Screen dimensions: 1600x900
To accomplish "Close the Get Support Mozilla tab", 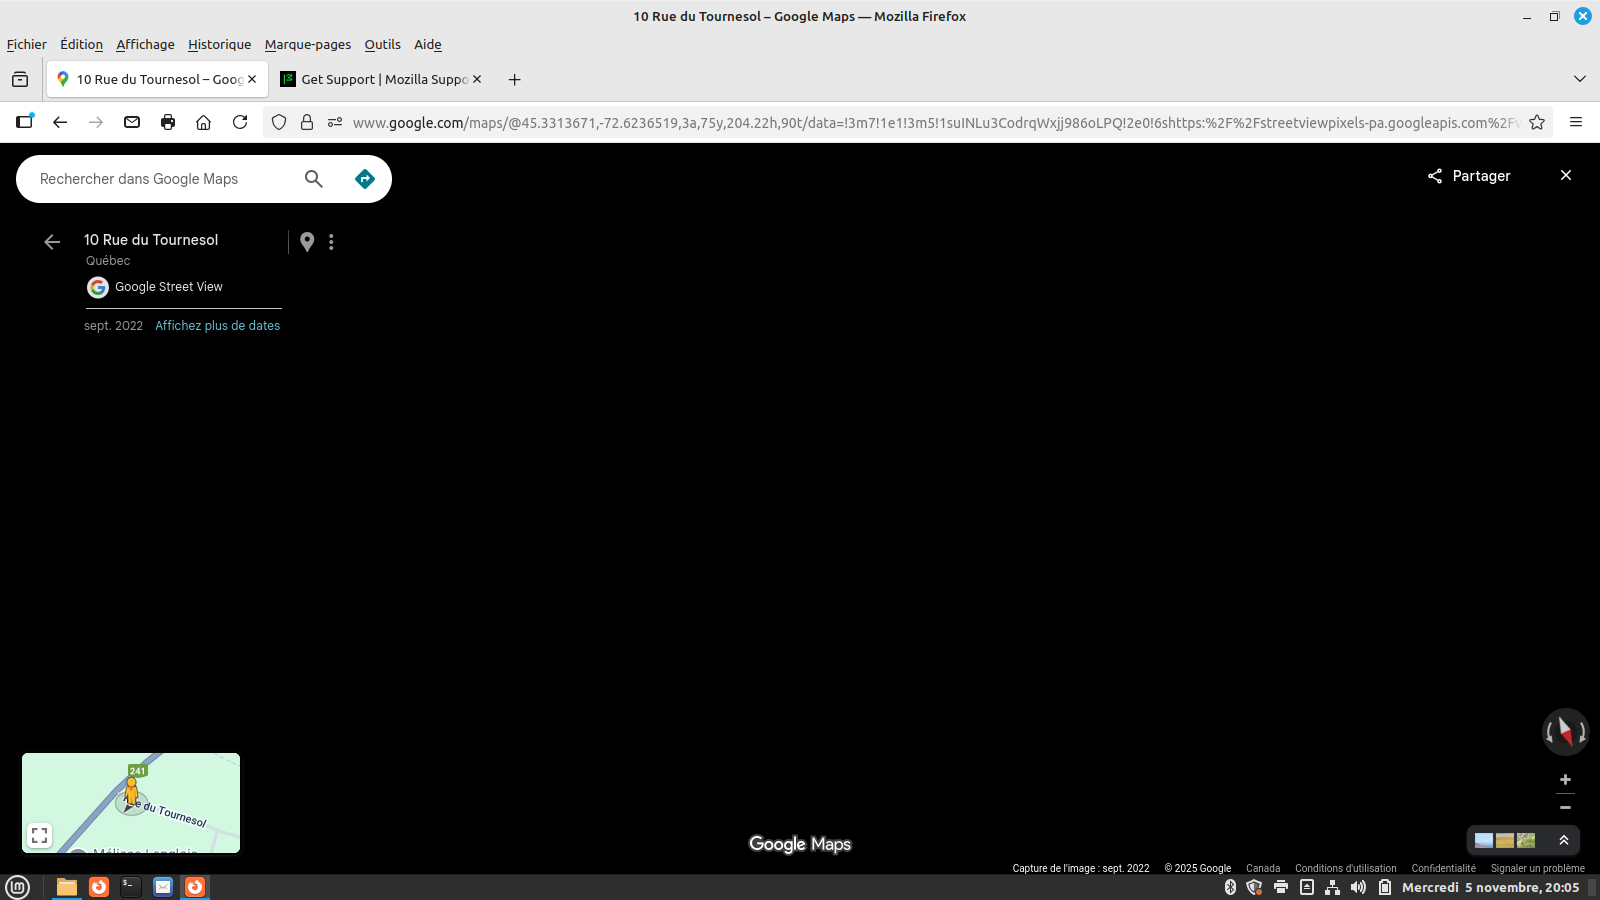I will 477,80.
